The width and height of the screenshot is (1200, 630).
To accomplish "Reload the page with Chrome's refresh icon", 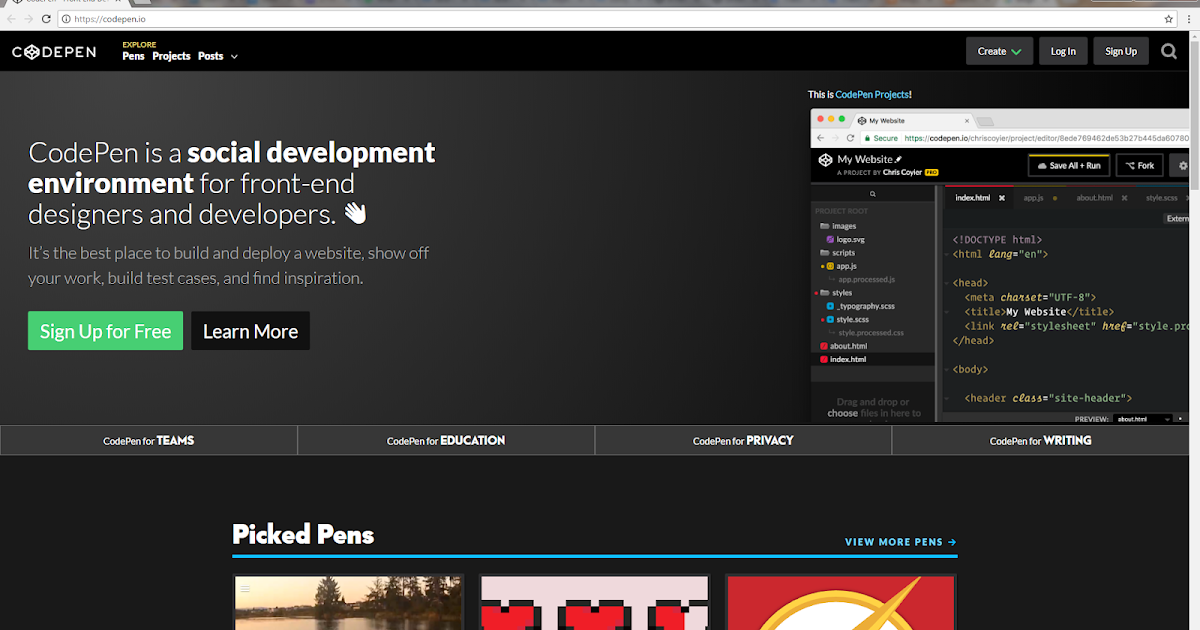I will (x=46, y=19).
